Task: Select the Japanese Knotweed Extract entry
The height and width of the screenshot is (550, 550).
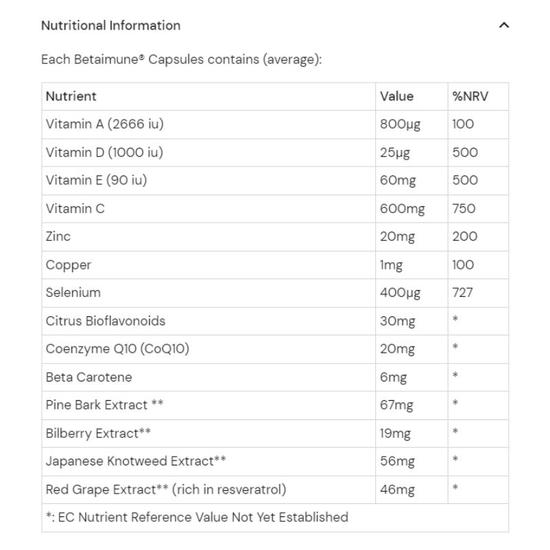Action: click(136, 461)
